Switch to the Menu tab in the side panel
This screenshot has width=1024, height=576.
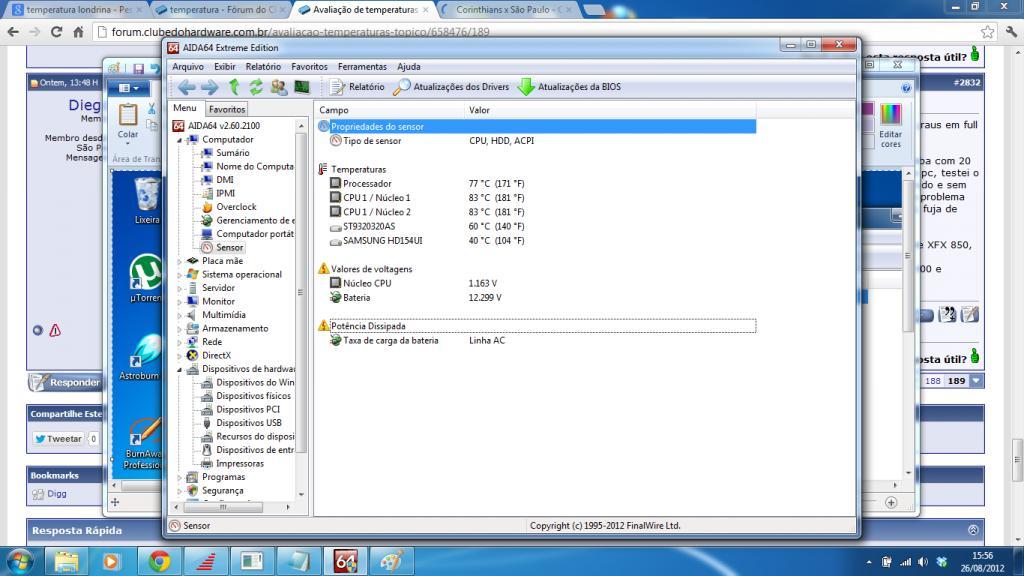pyautogui.click(x=185, y=108)
